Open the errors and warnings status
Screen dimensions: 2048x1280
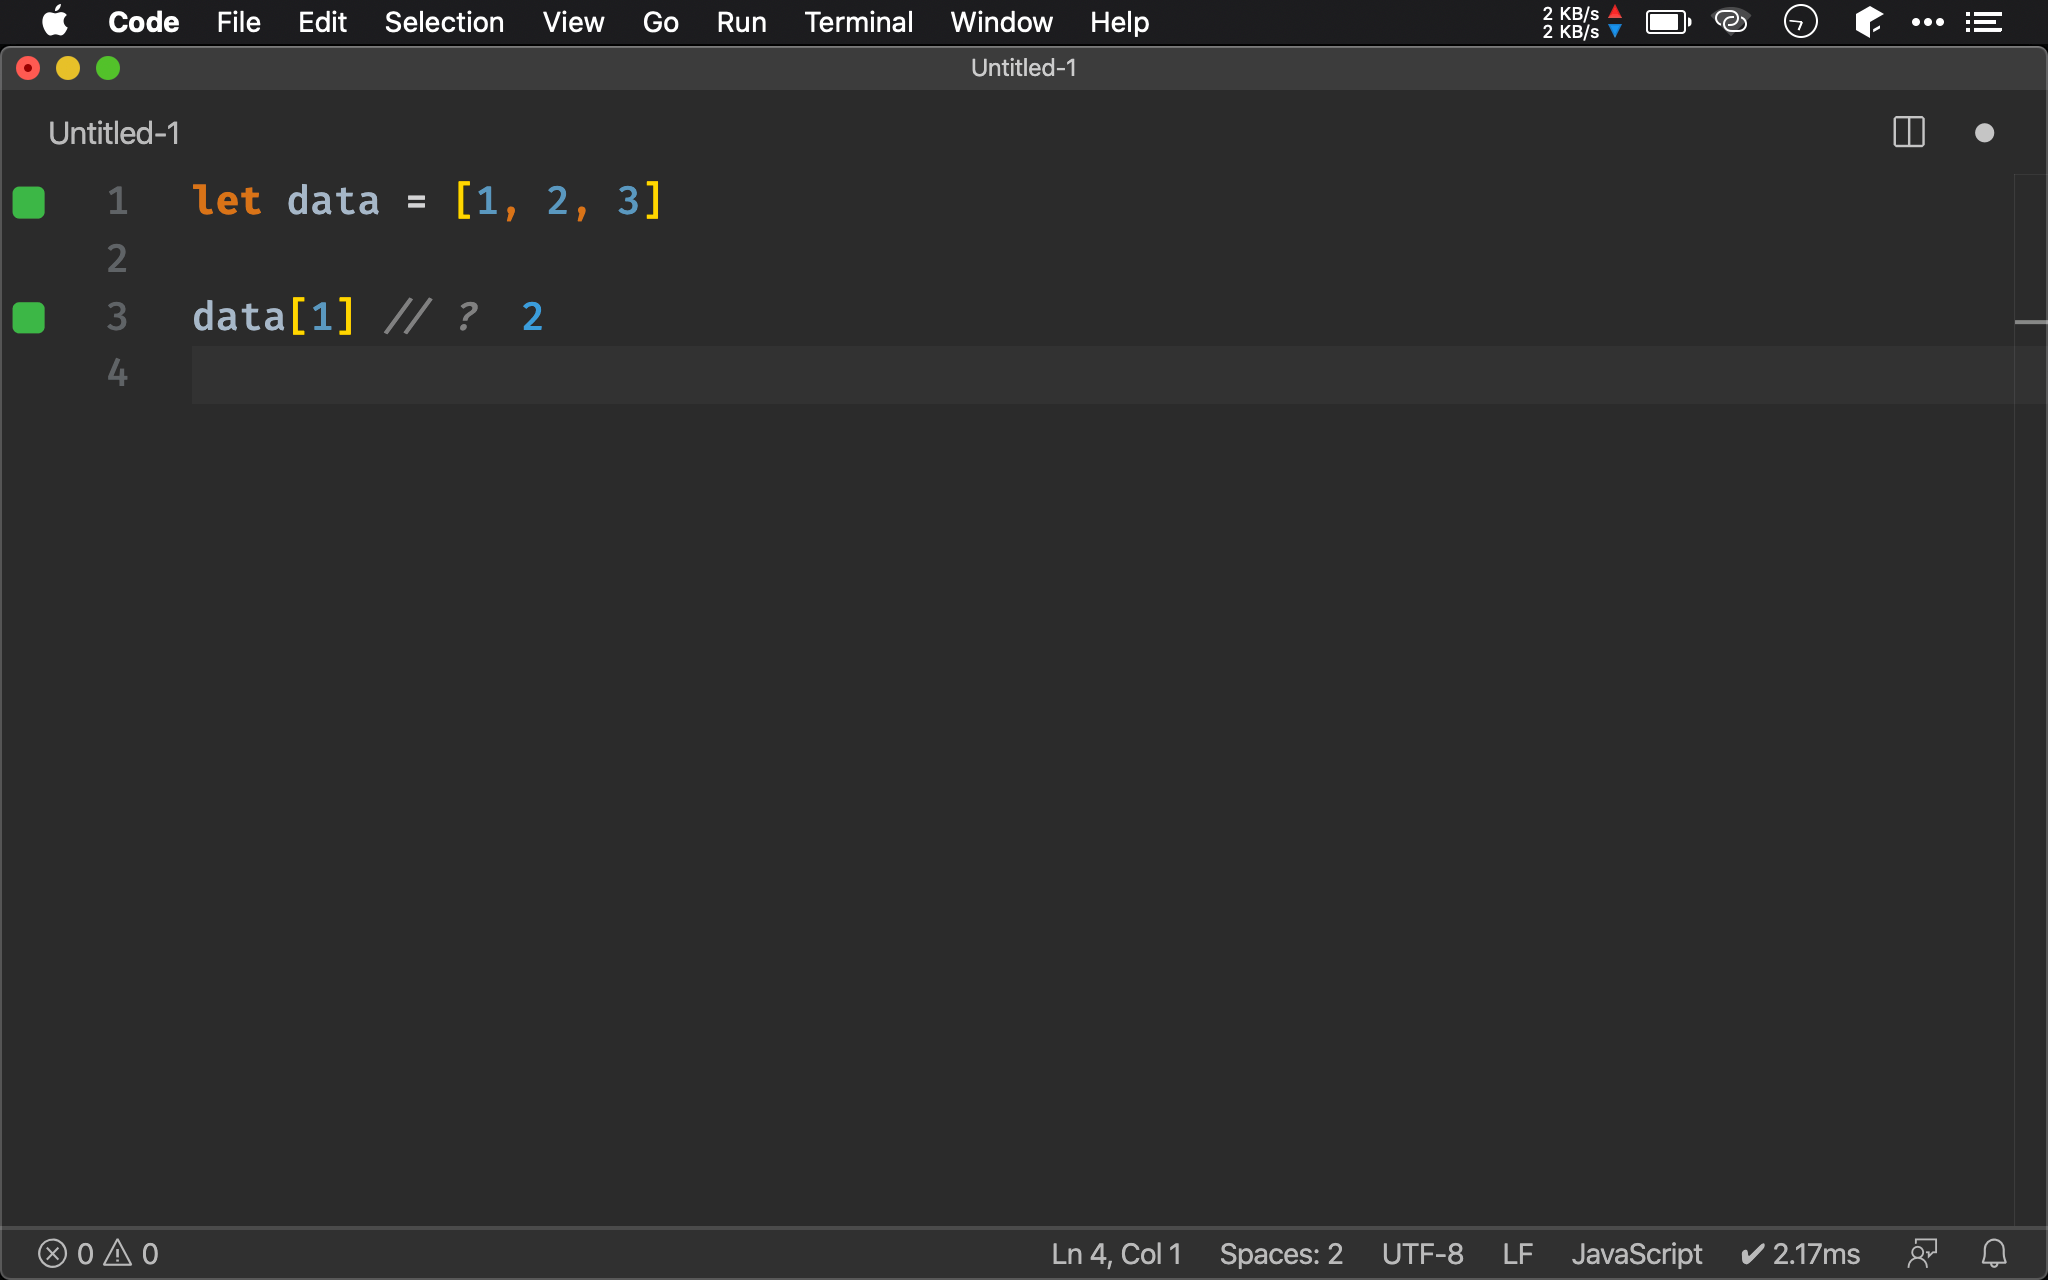tap(98, 1254)
